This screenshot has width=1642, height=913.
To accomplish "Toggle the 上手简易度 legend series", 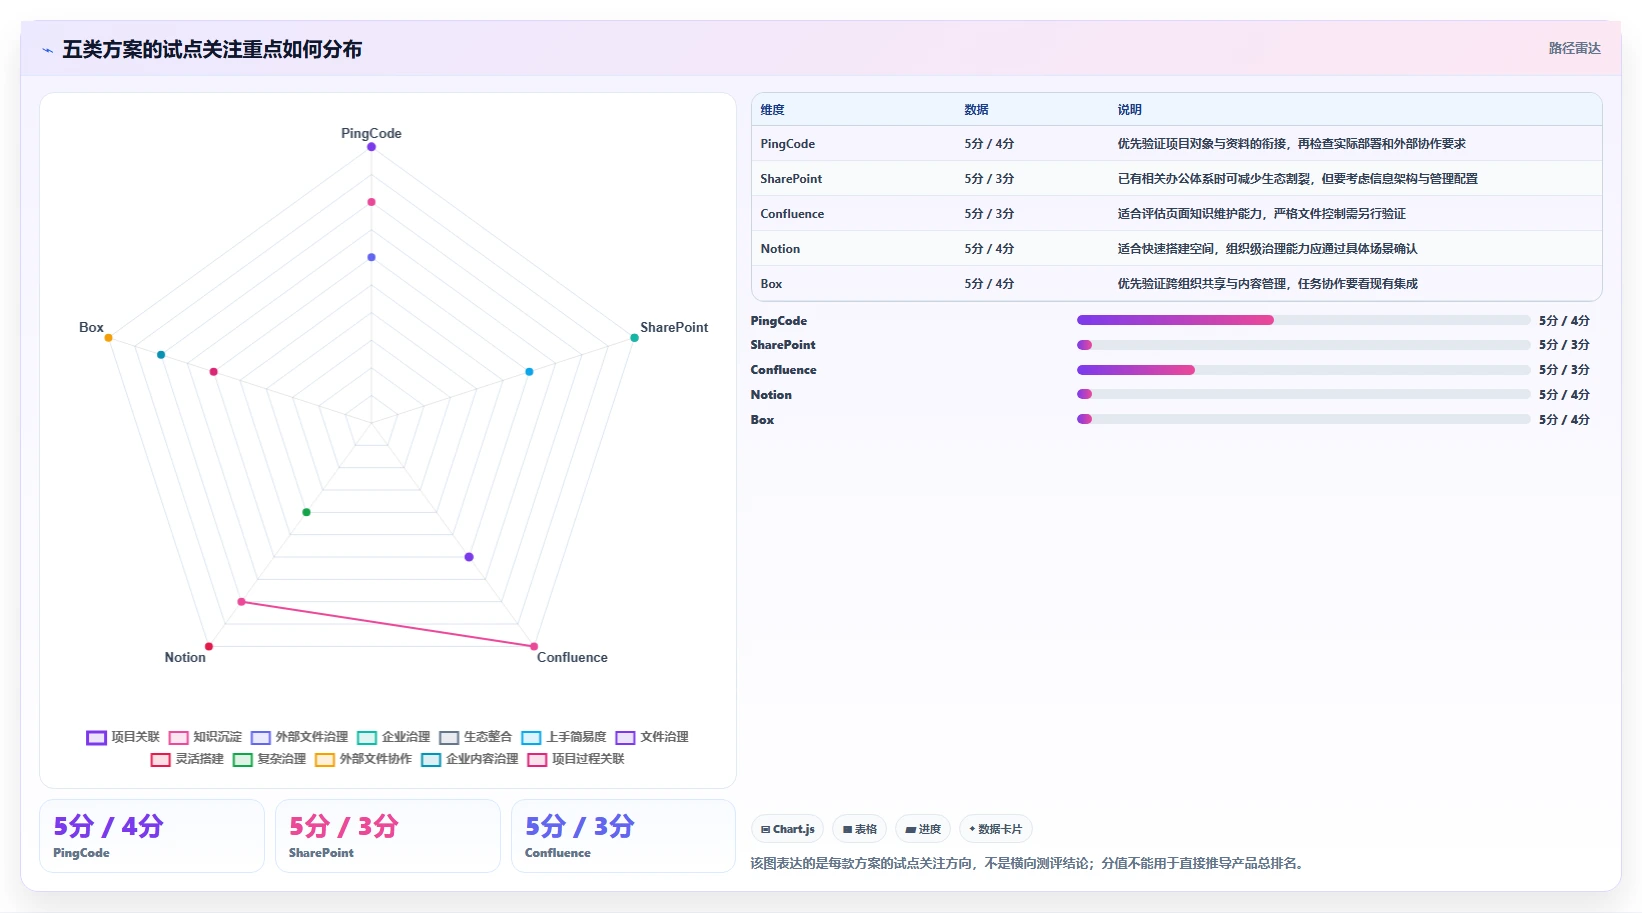I will point(564,737).
